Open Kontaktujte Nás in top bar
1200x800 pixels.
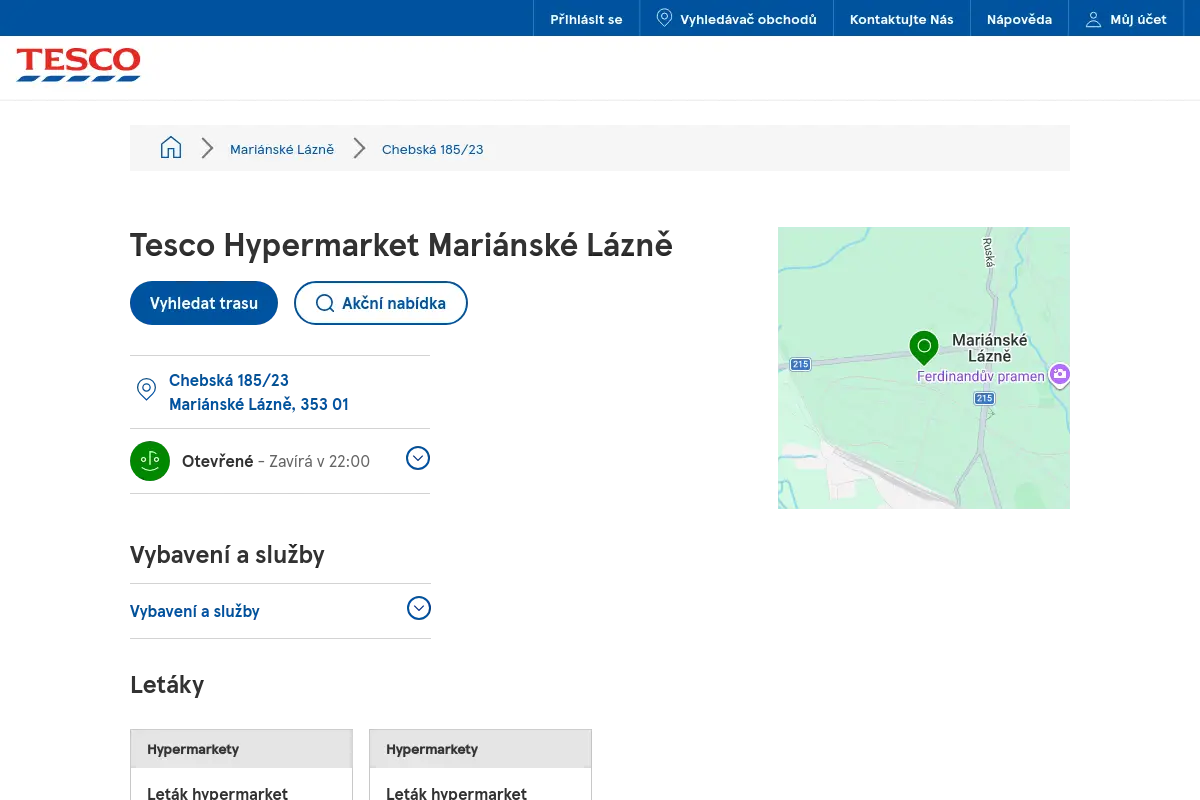click(x=902, y=19)
